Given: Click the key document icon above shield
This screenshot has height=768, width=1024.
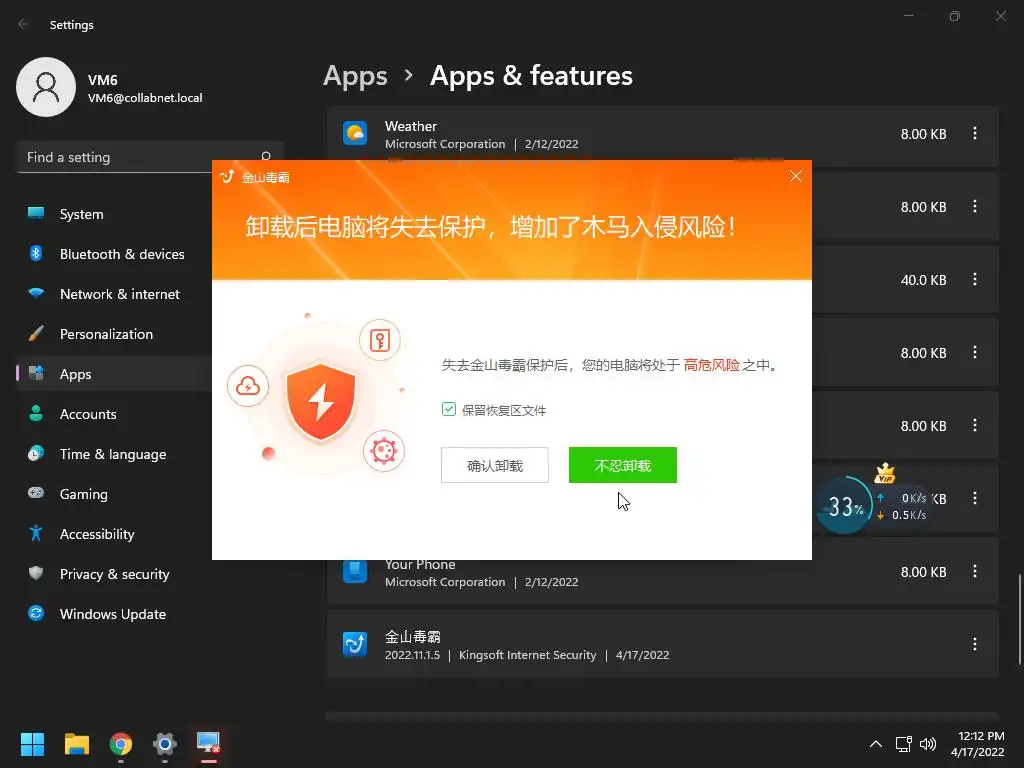Looking at the screenshot, I should click(379, 340).
